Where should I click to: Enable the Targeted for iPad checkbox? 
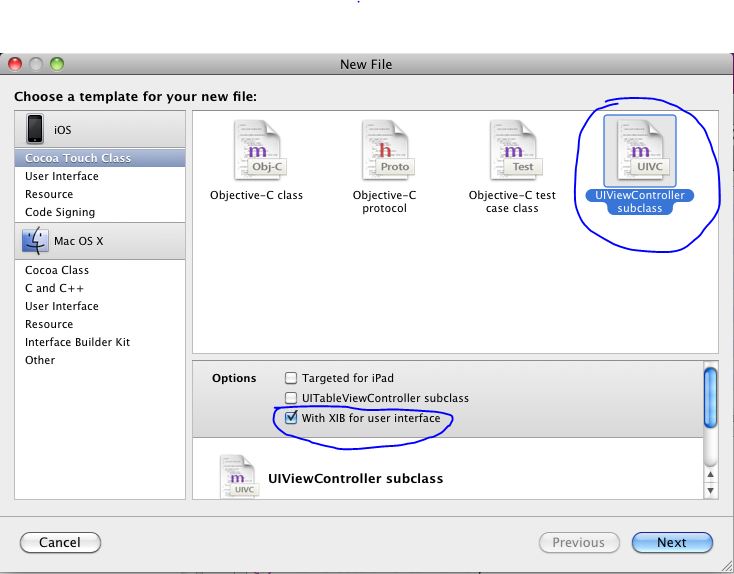pyautogui.click(x=292, y=378)
